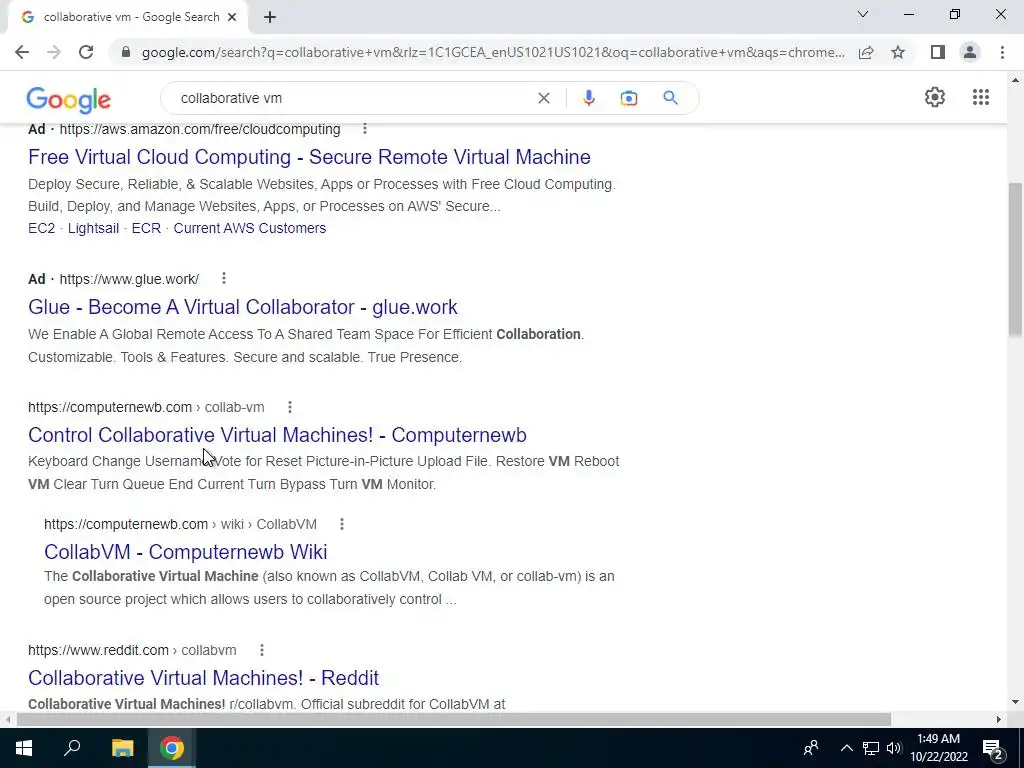Open the AWS ad options menu
Image resolution: width=1024 pixels, height=768 pixels.
click(x=364, y=129)
